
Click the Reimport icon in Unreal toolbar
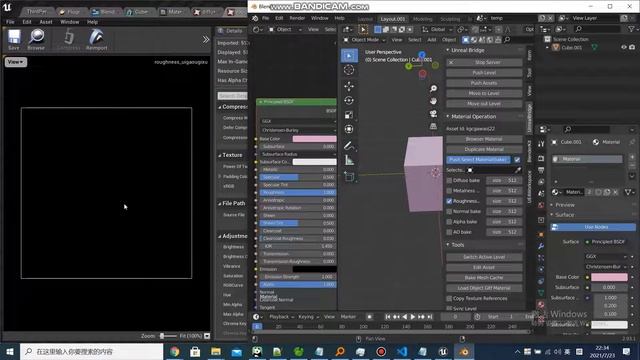[96, 40]
